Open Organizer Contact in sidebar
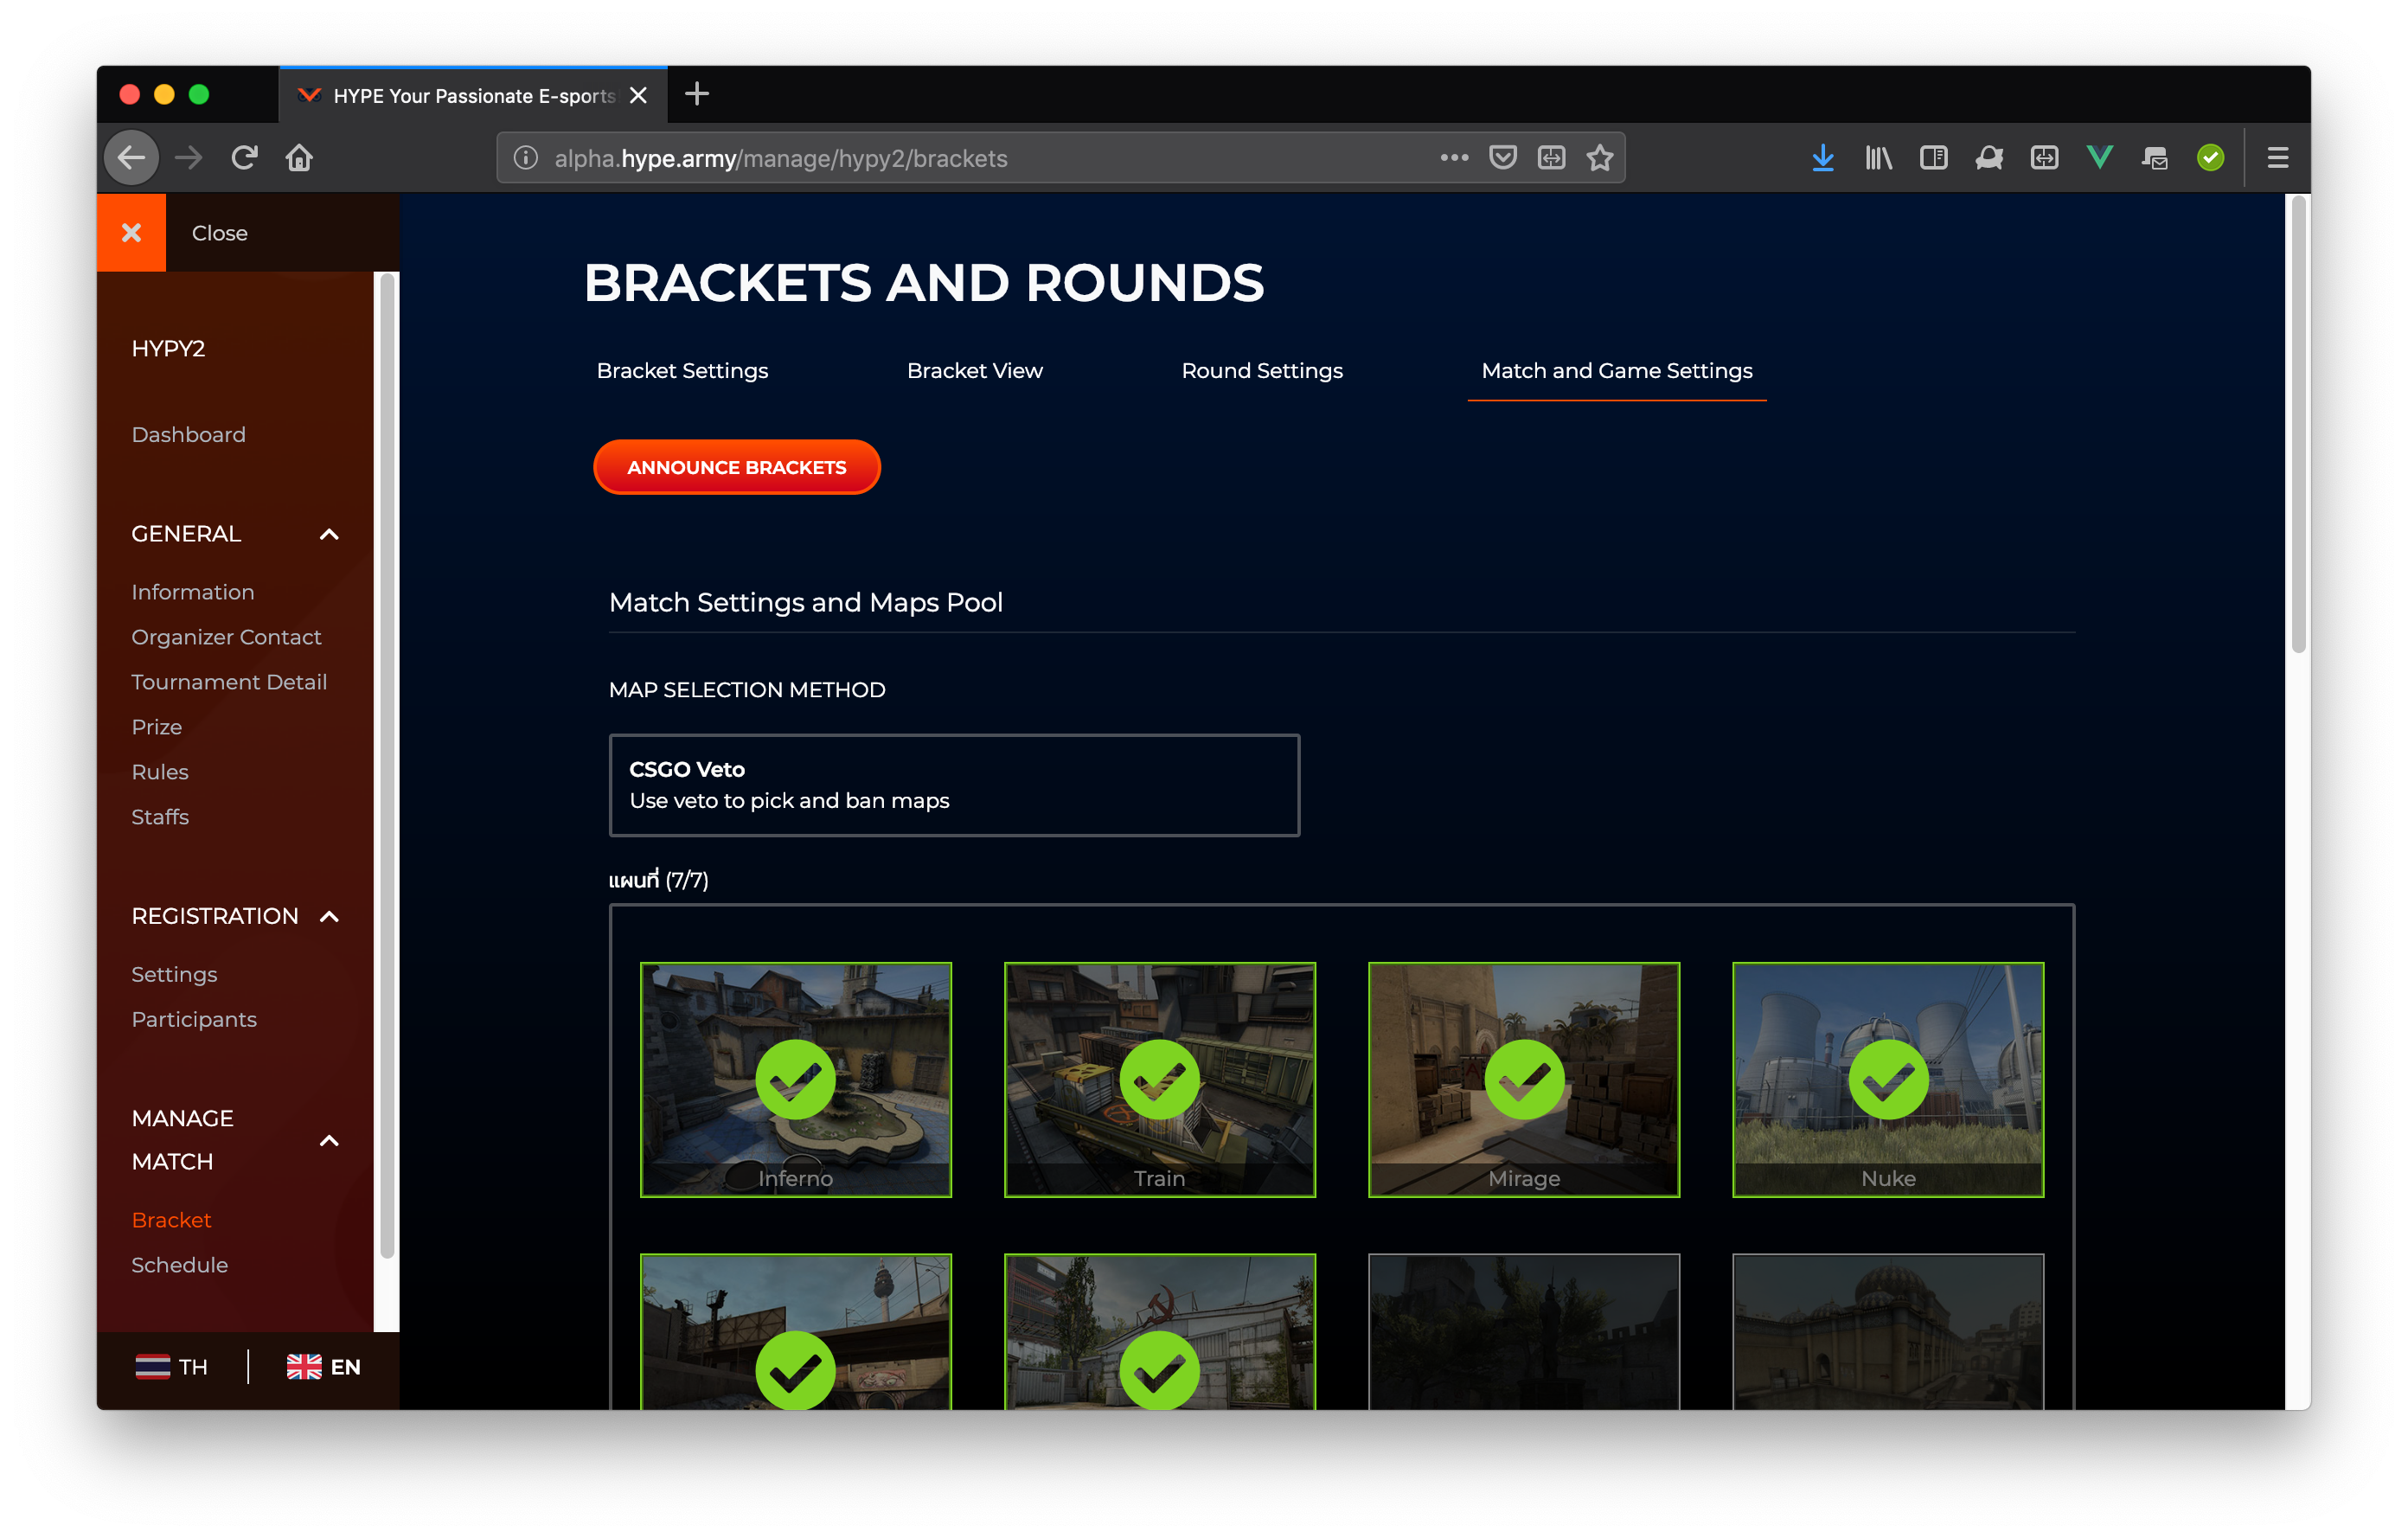 tap(226, 637)
